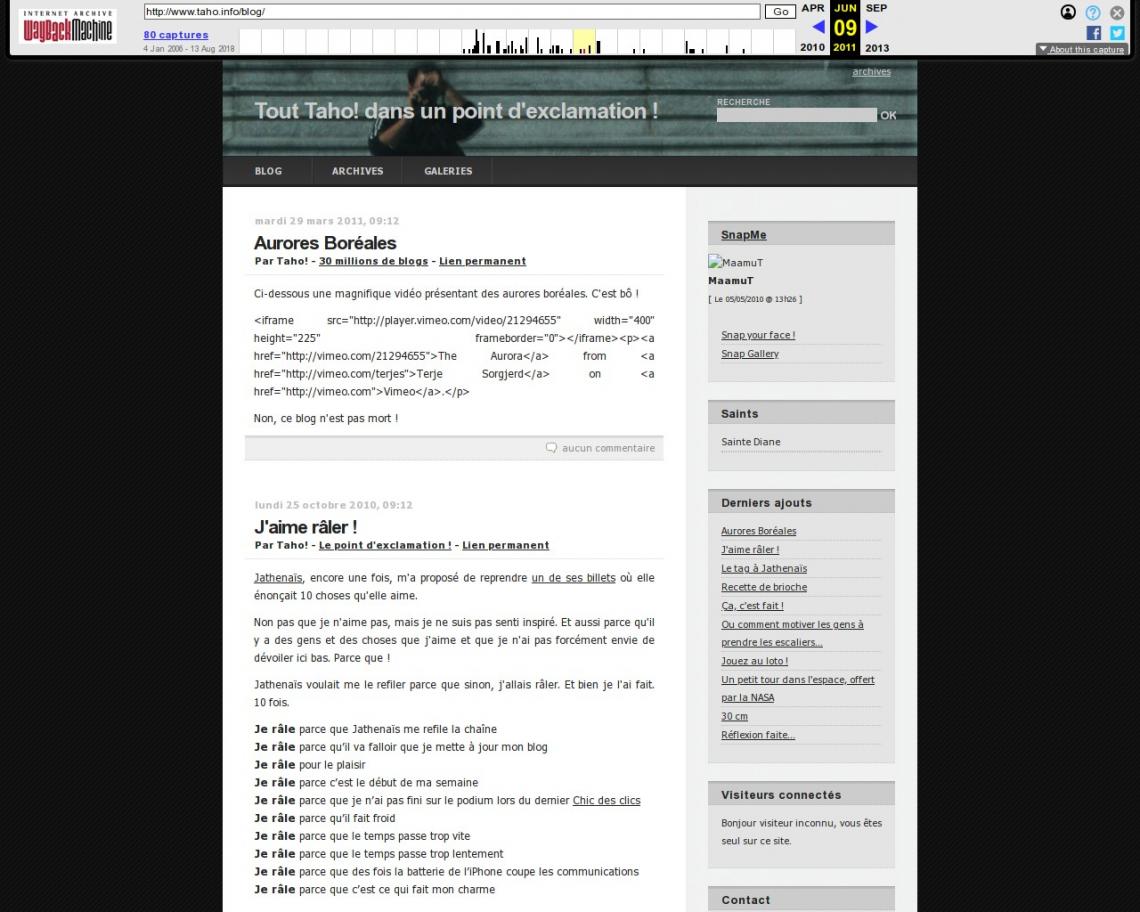Expand the About this capture dropdown
1140x912 pixels.
1082,49
